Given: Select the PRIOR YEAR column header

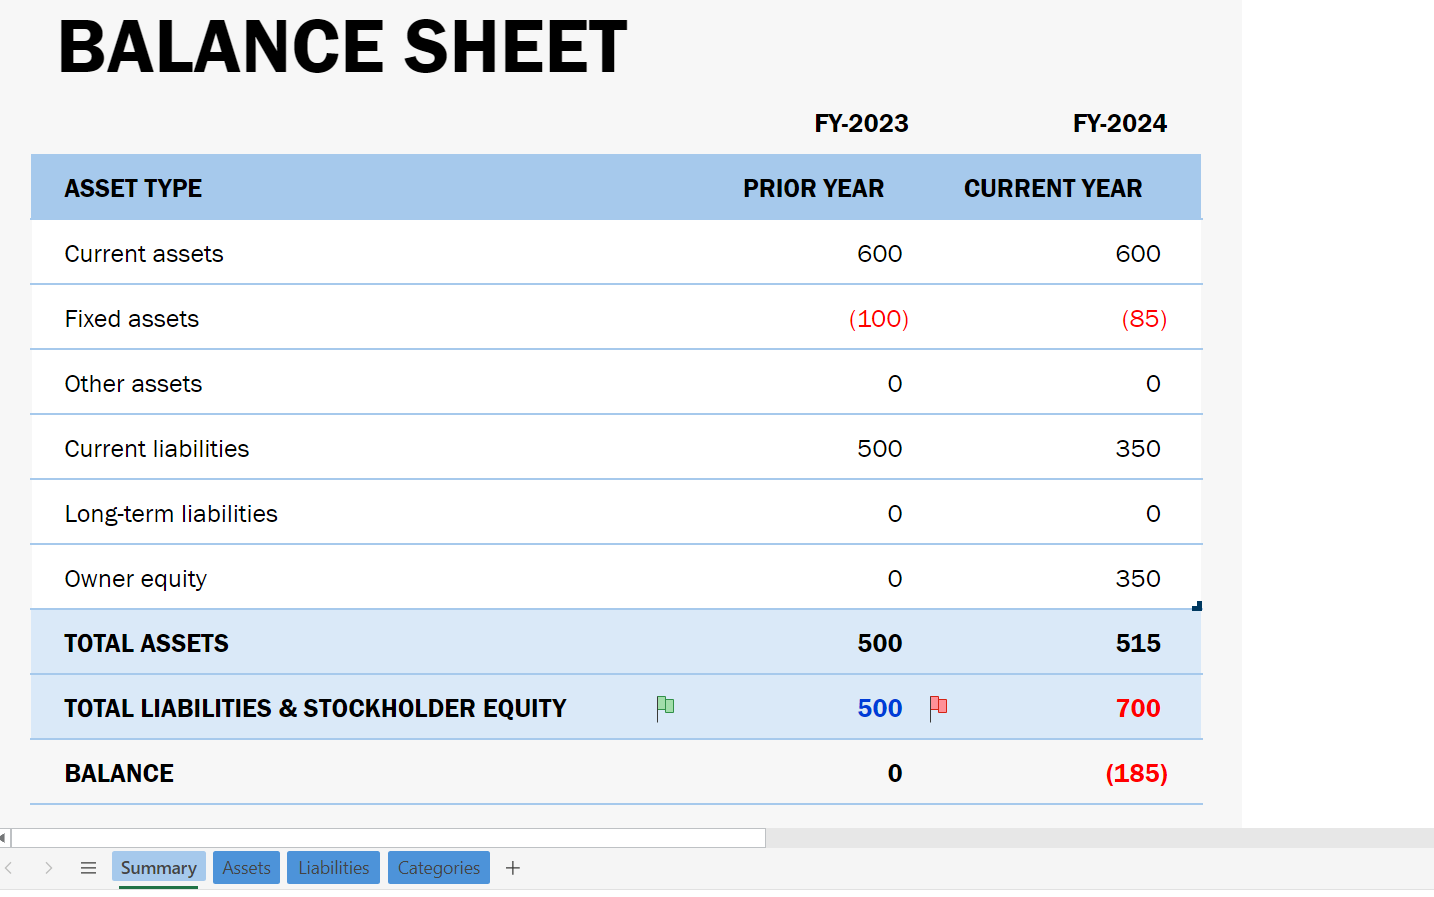Looking at the screenshot, I should tap(814, 188).
